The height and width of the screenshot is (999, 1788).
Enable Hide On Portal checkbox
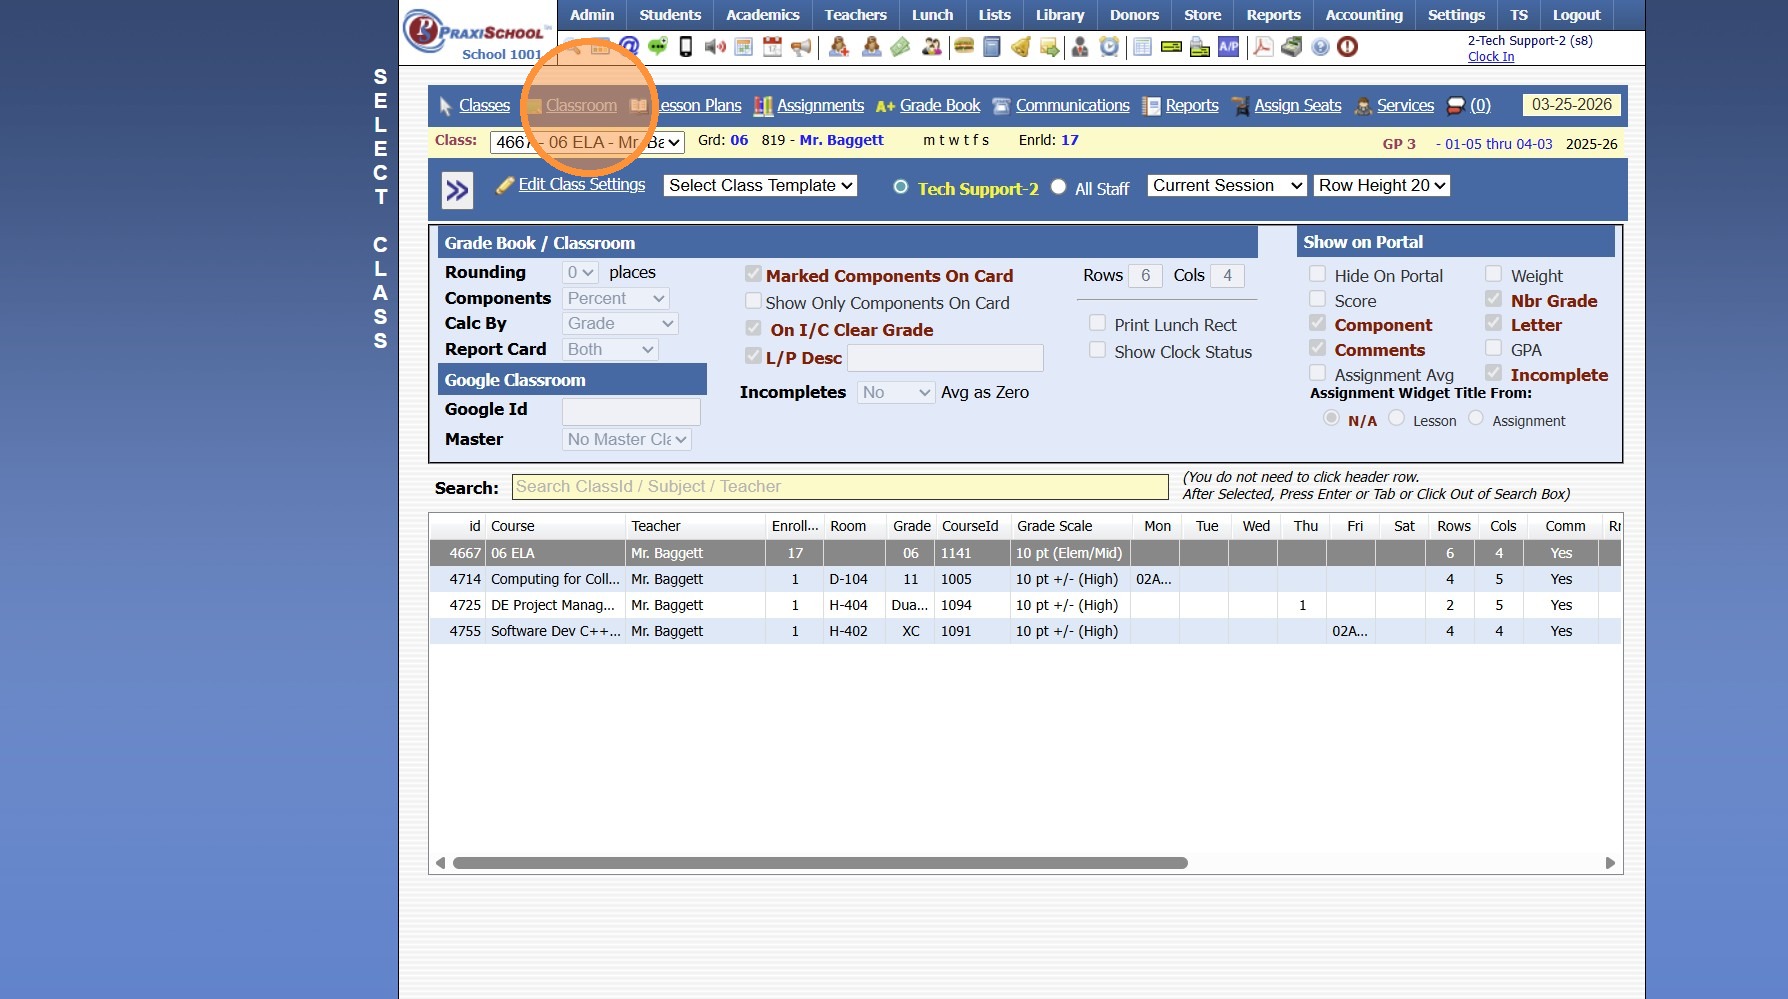(1318, 274)
